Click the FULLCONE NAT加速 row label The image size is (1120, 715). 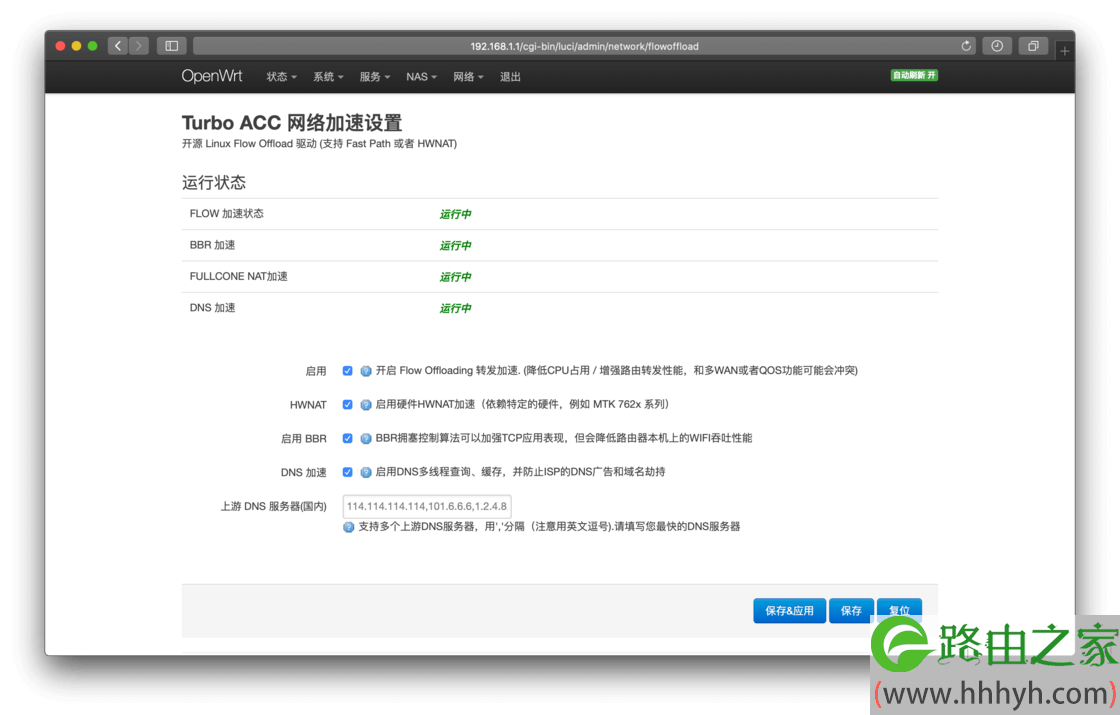(x=239, y=276)
